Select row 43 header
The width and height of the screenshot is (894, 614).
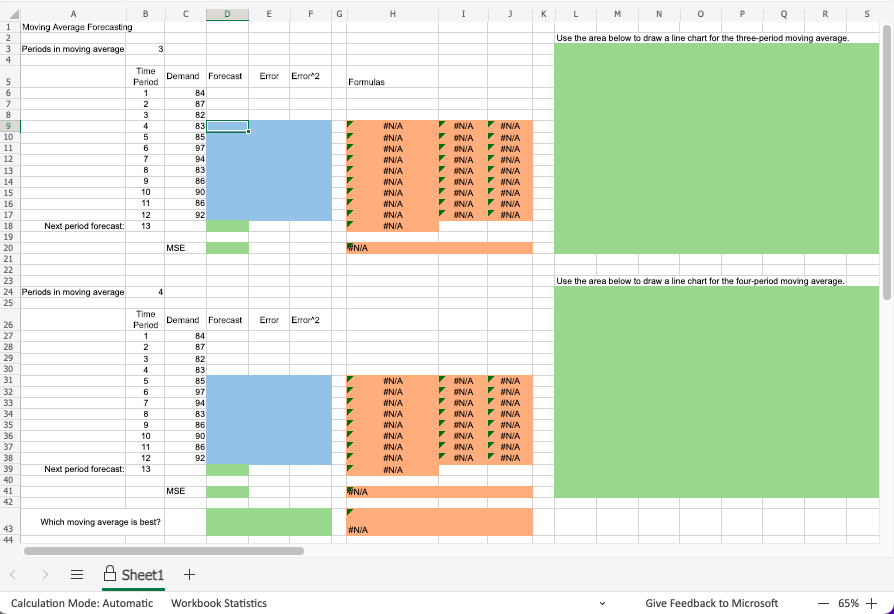click(9, 522)
